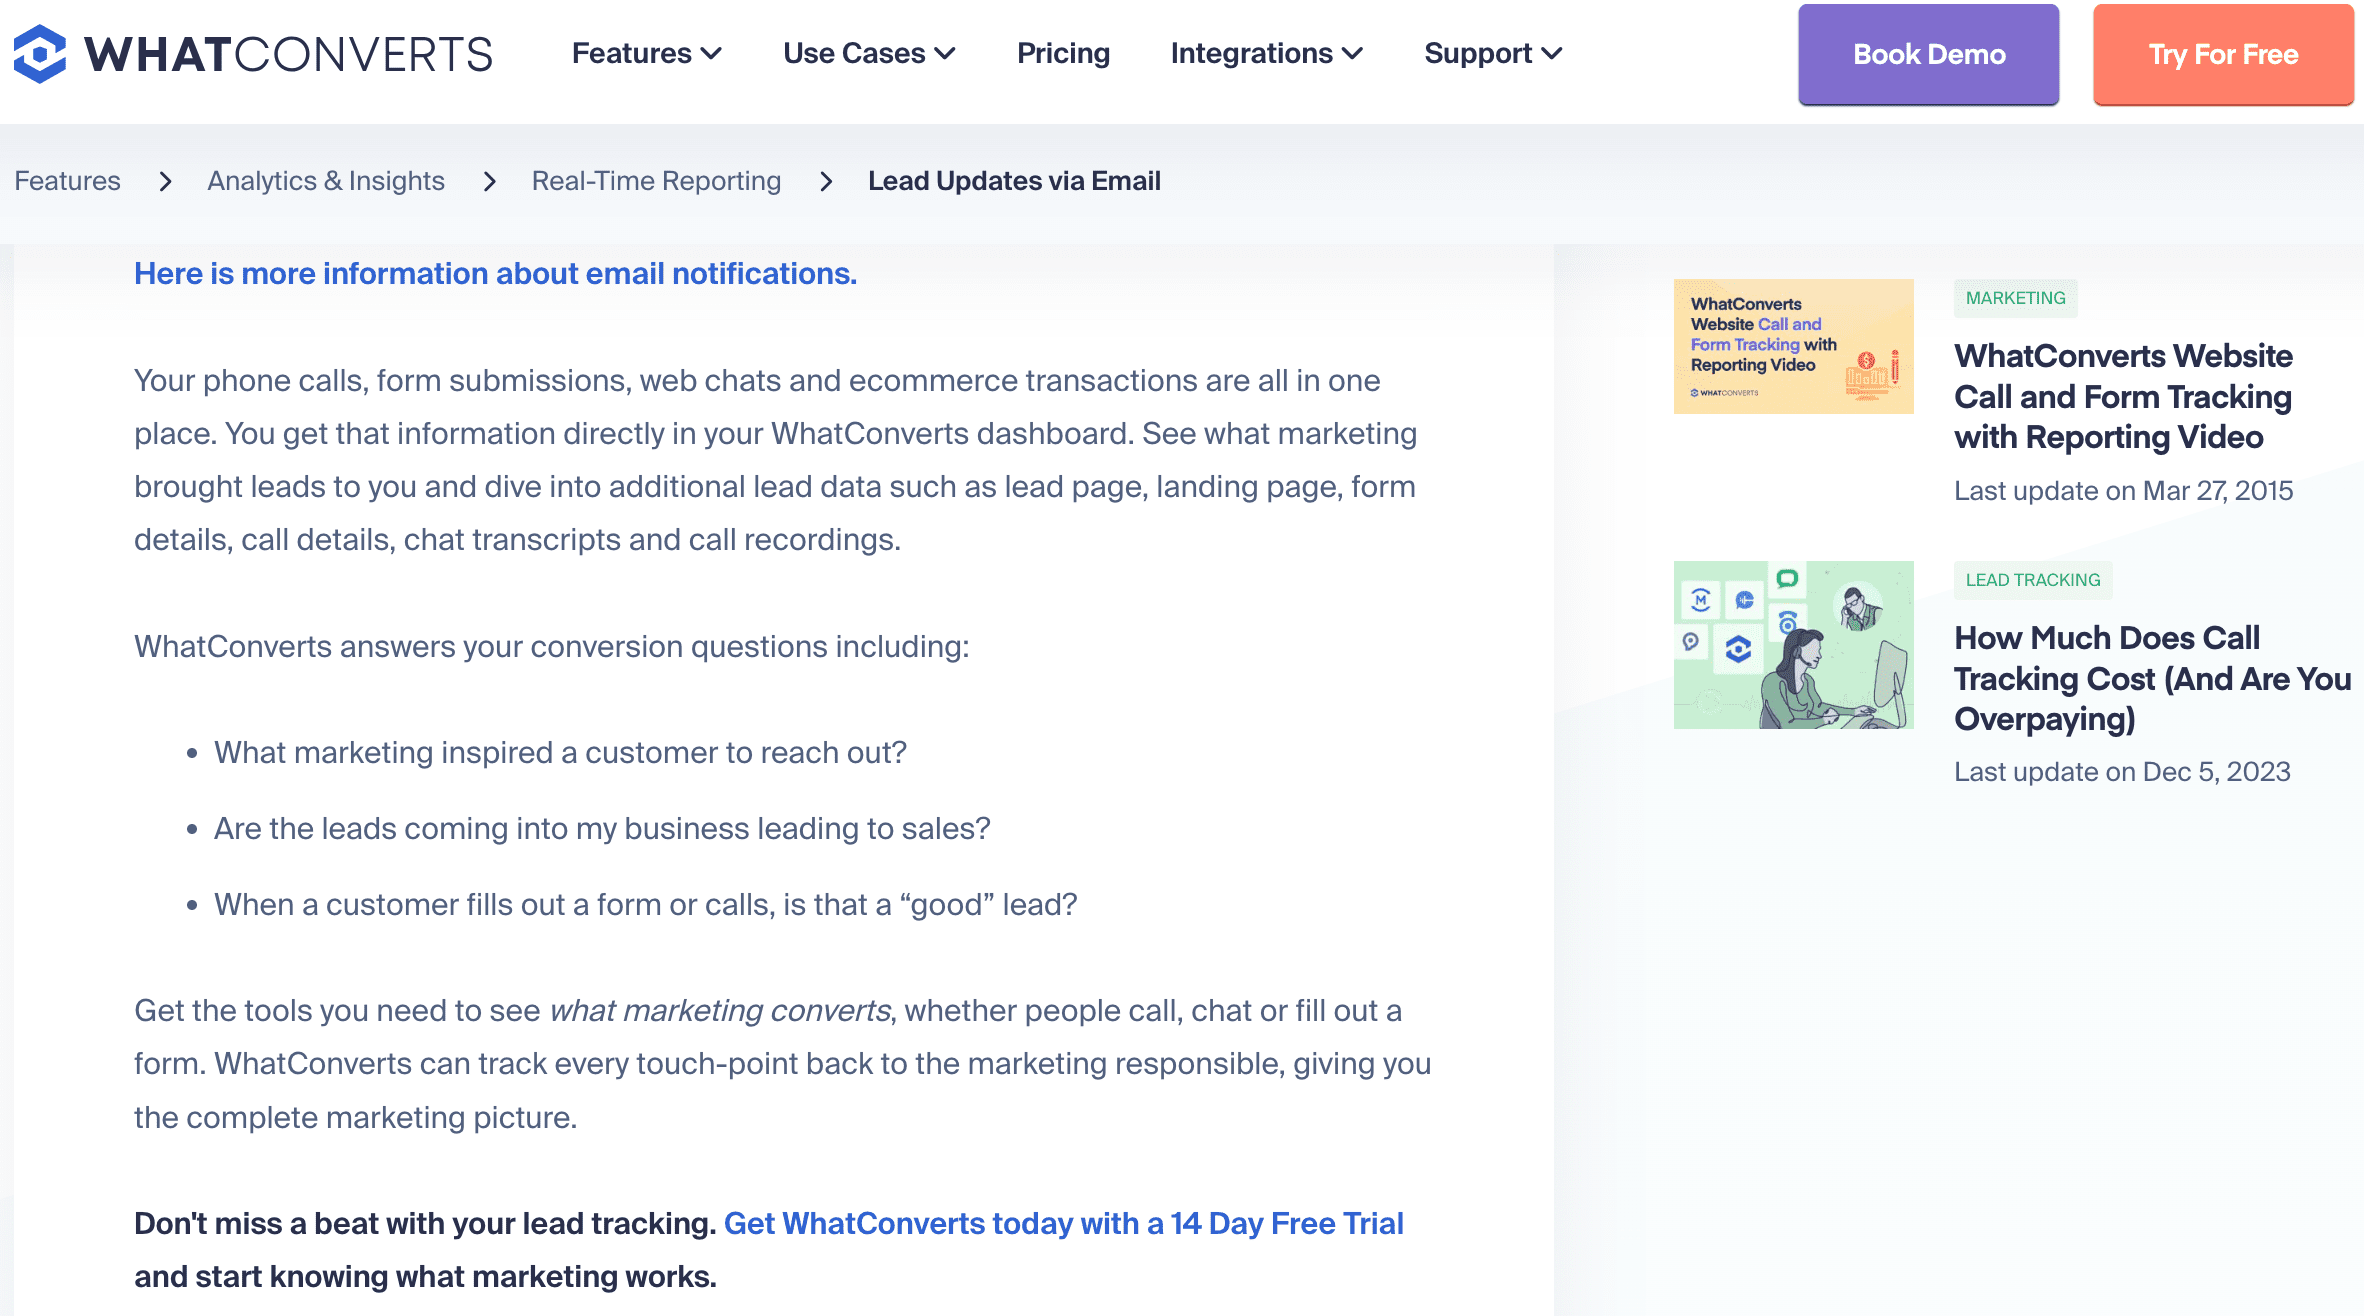Screen dimensions: 2364x1316
Task: Click the LEAD TRACKING category tag
Action: 2032,580
